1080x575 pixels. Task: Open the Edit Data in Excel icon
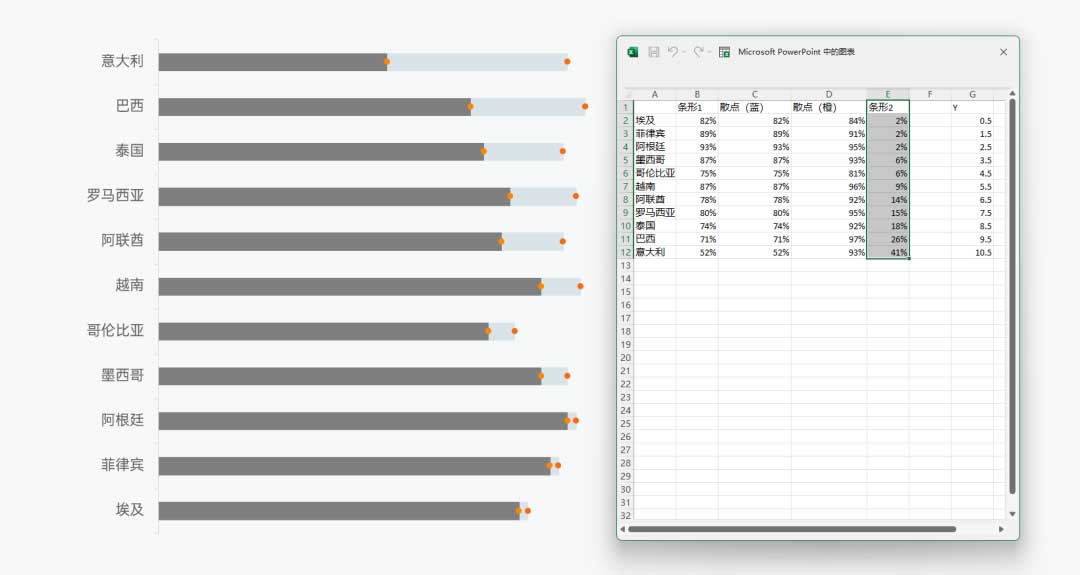[724, 52]
